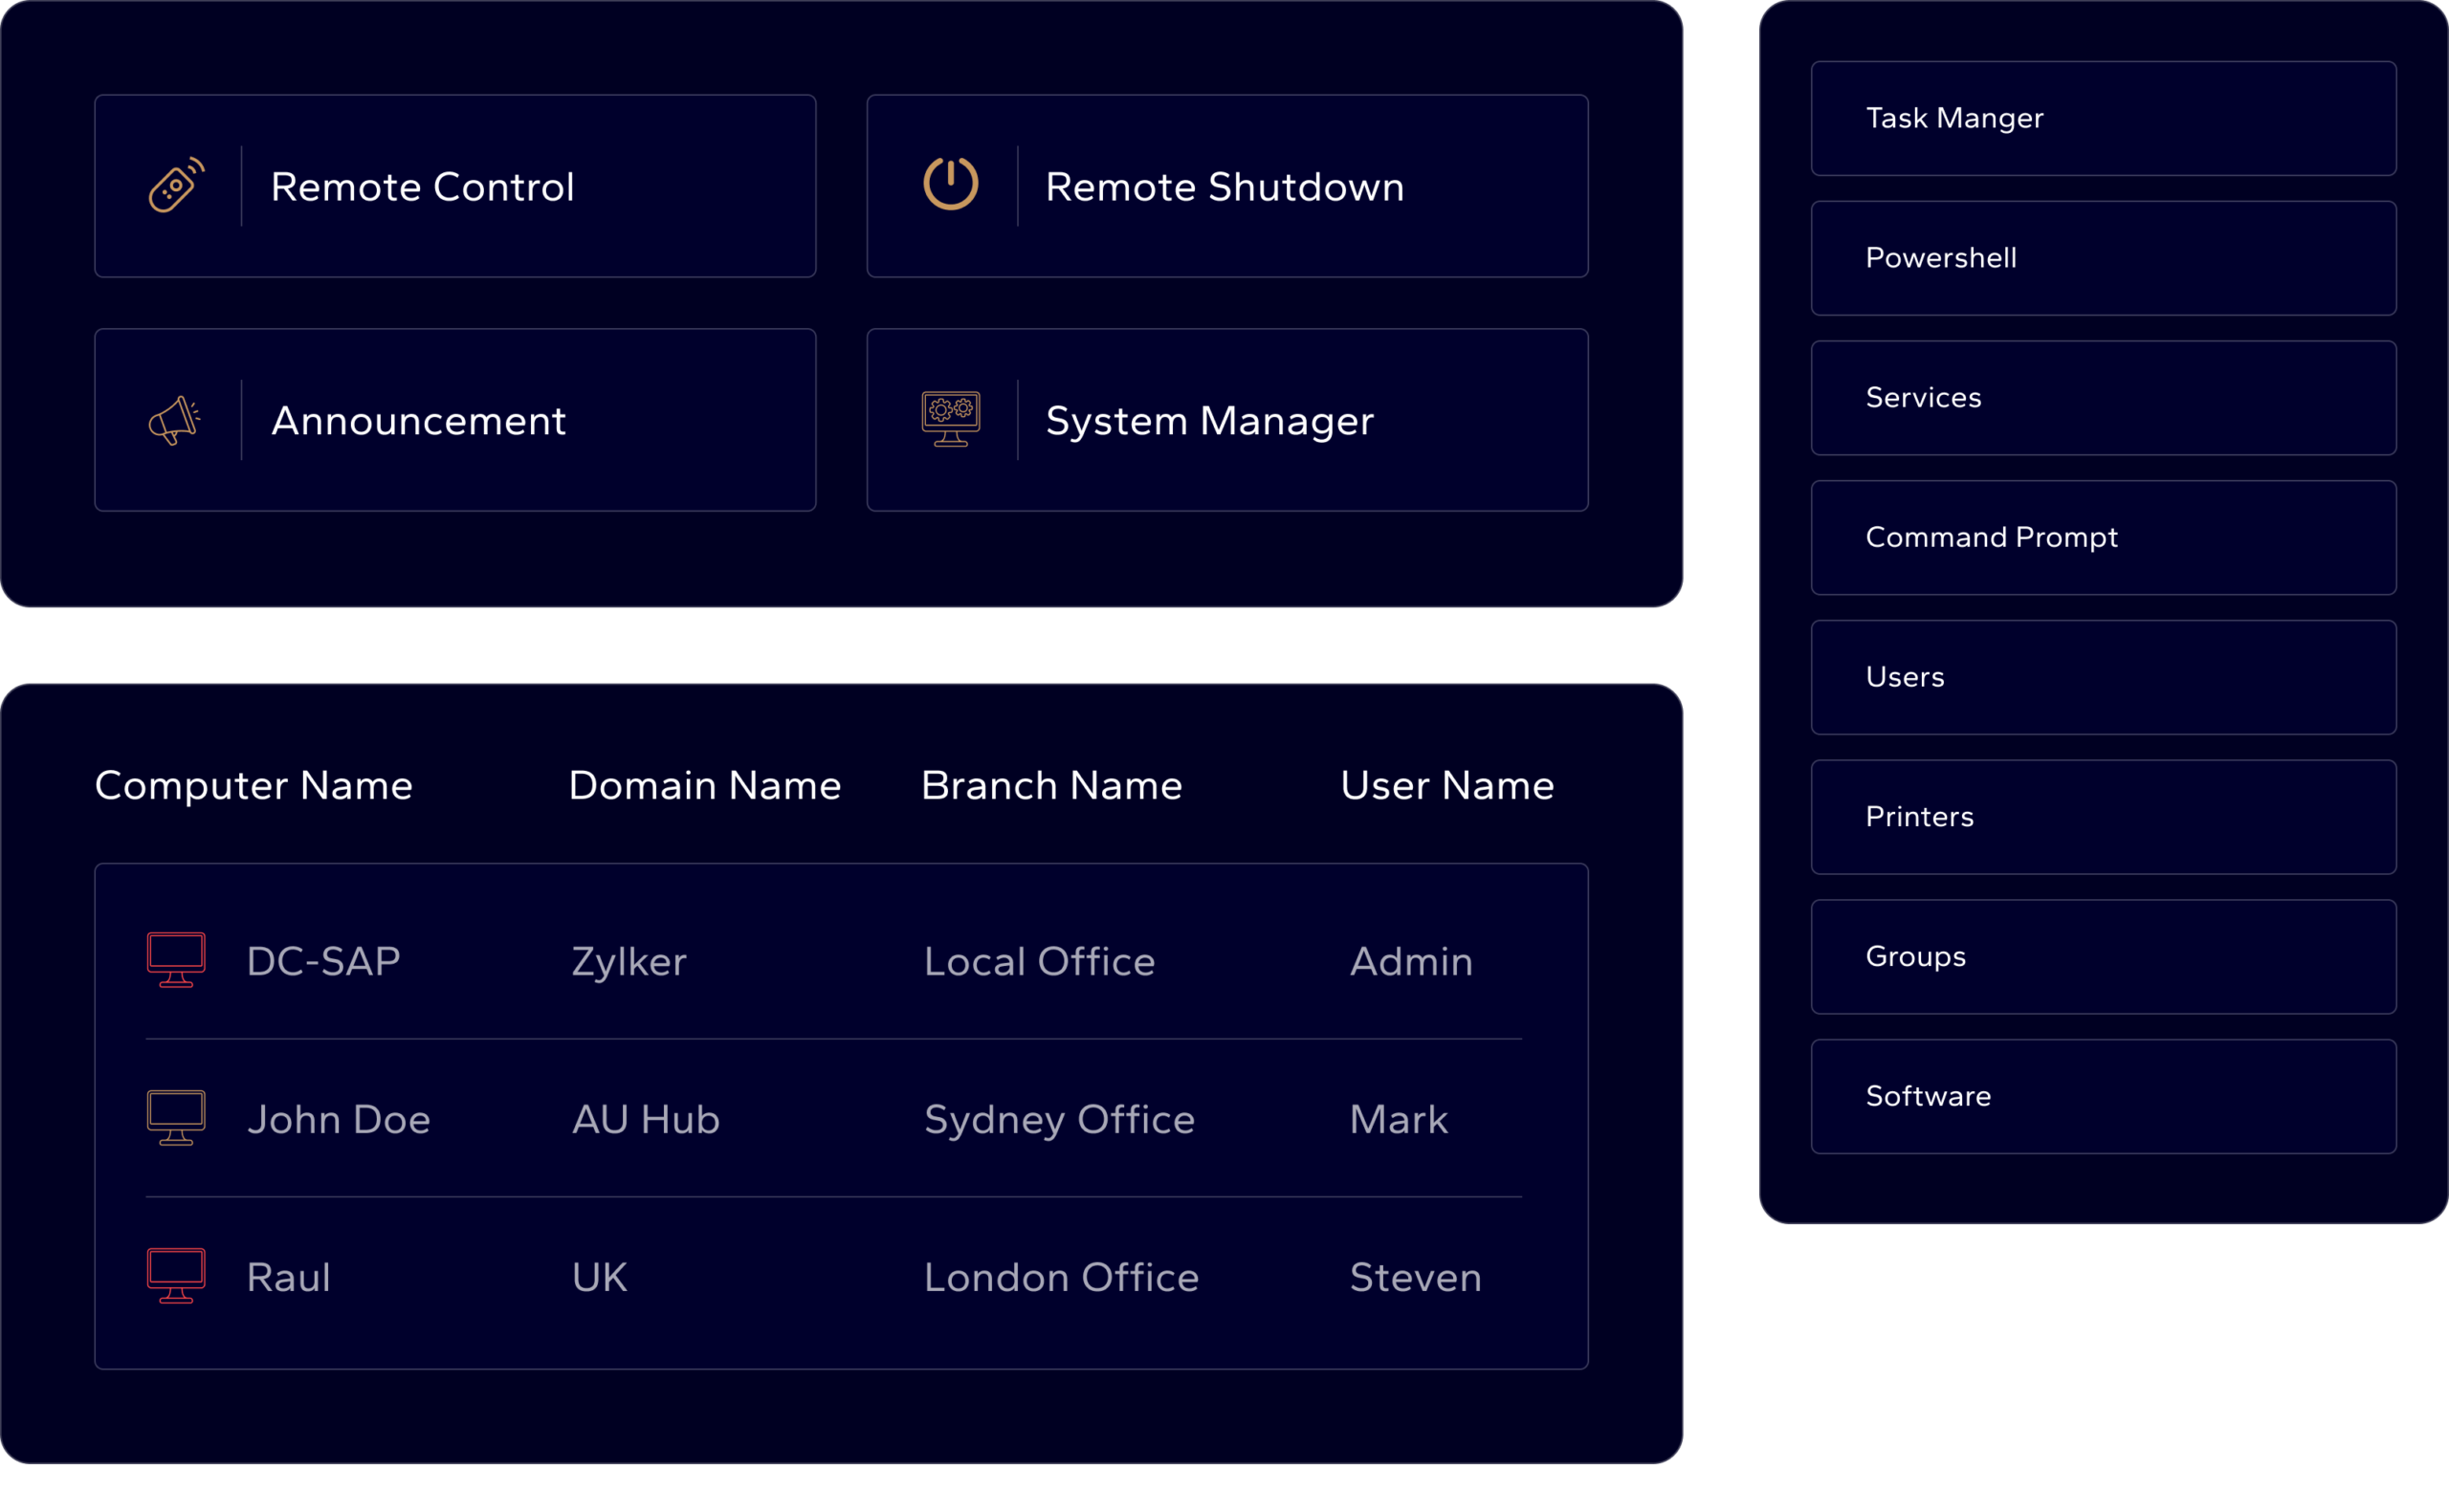Screen dimensions: 2449x1512
Task: Click the red monitor icon beside Raul
Action: 176,1276
